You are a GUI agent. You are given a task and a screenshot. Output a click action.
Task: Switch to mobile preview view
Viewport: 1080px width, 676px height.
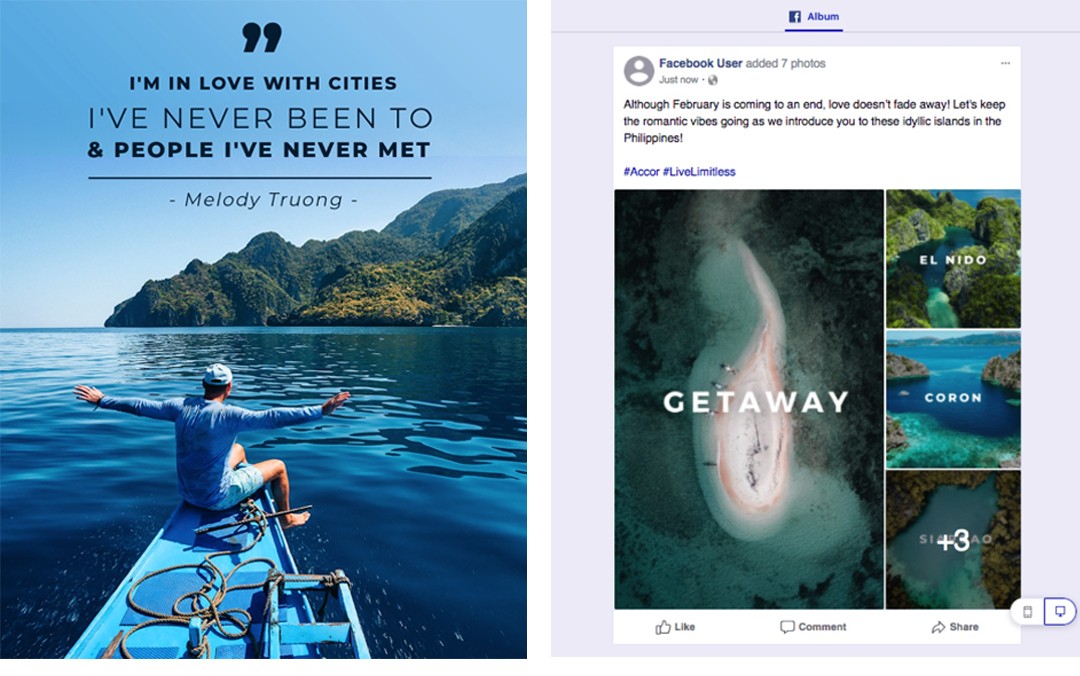[x=1028, y=611]
